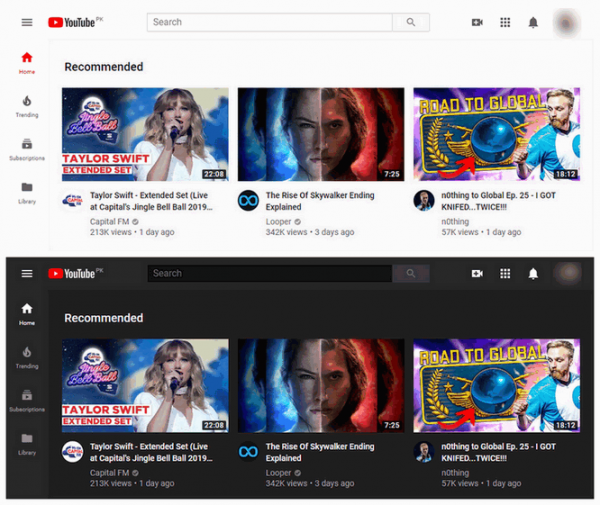Open the YouTube apps grid, dark theme
The width and height of the screenshot is (600, 505).
point(505,274)
